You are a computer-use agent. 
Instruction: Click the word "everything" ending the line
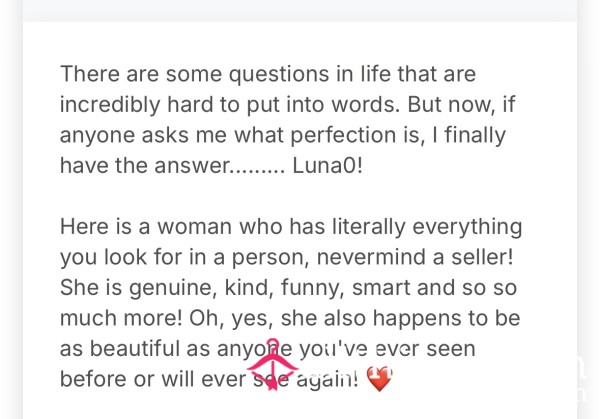click(467, 227)
